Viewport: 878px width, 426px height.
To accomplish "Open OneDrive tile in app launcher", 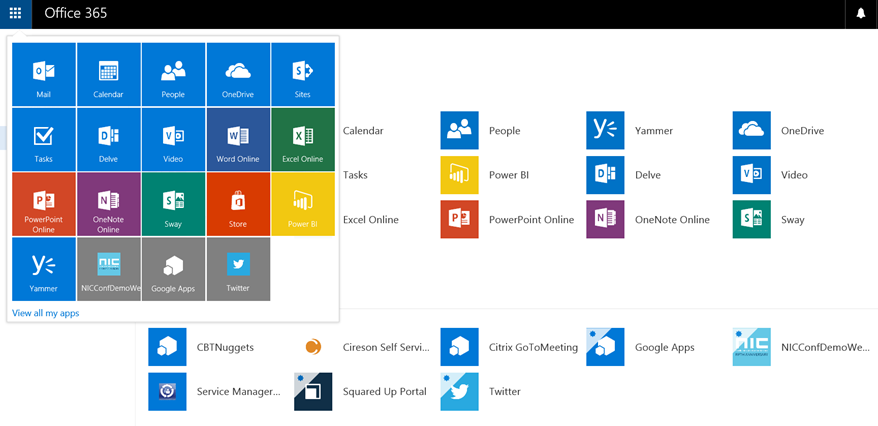I will [x=238, y=74].
